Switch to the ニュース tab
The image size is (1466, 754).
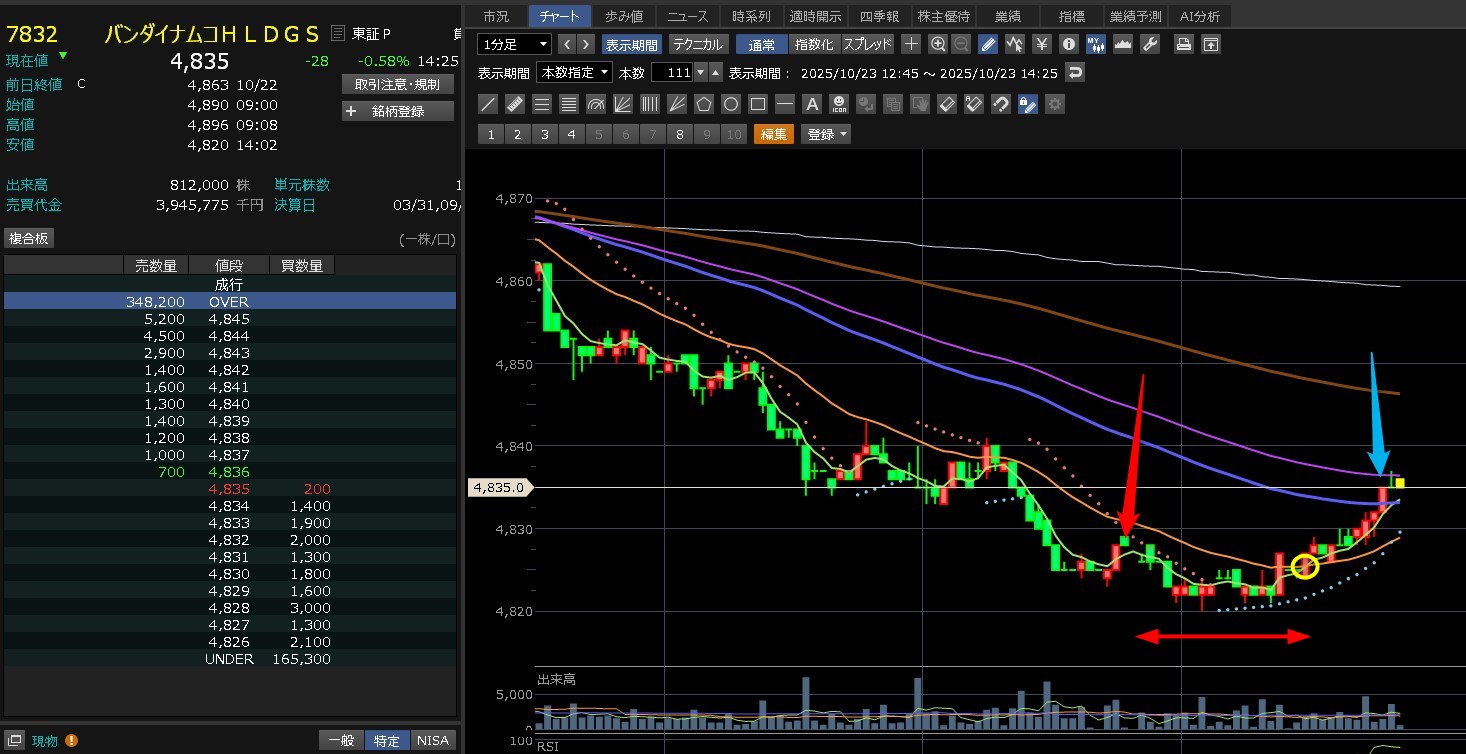tap(687, 16)
